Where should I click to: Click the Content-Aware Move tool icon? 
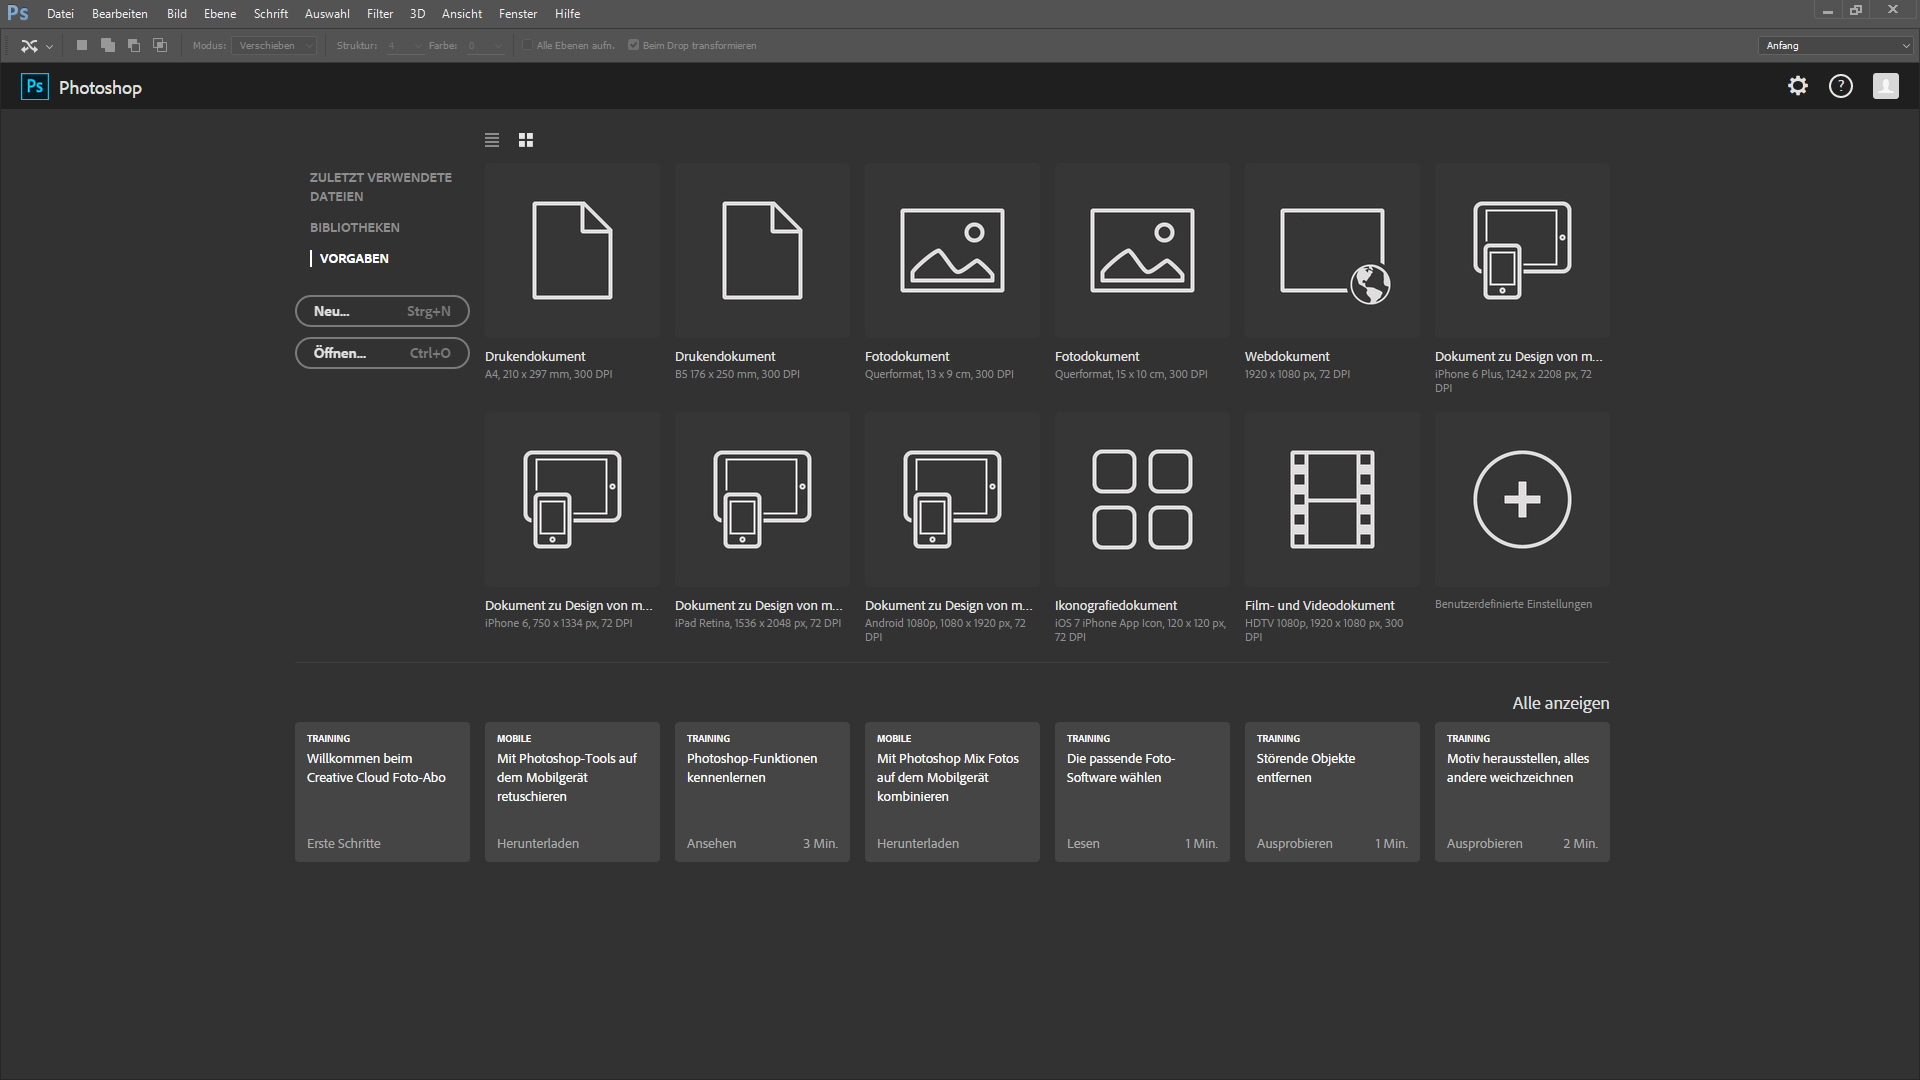[29, 46]
